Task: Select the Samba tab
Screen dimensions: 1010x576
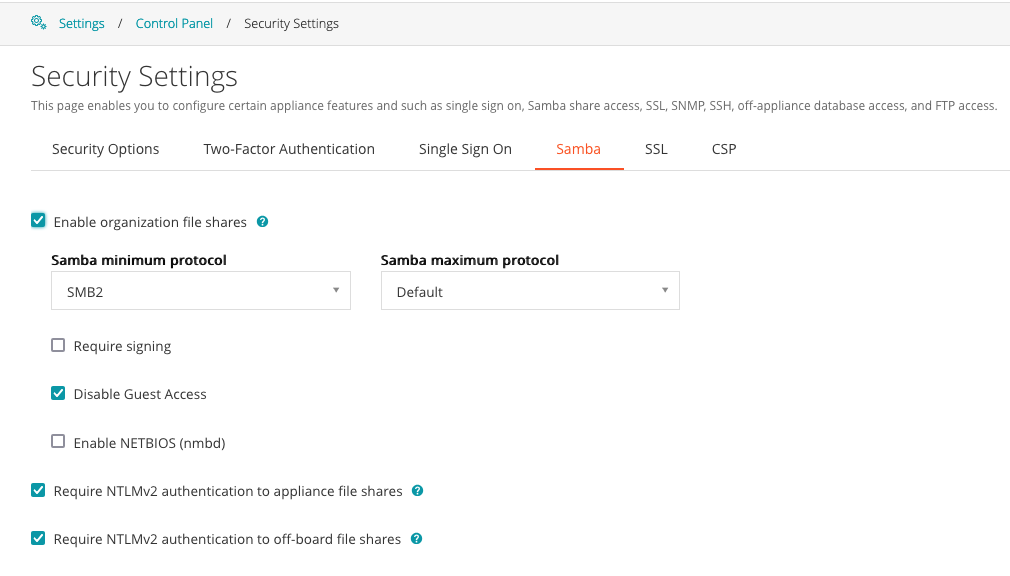Action: [x=579, y=149]
